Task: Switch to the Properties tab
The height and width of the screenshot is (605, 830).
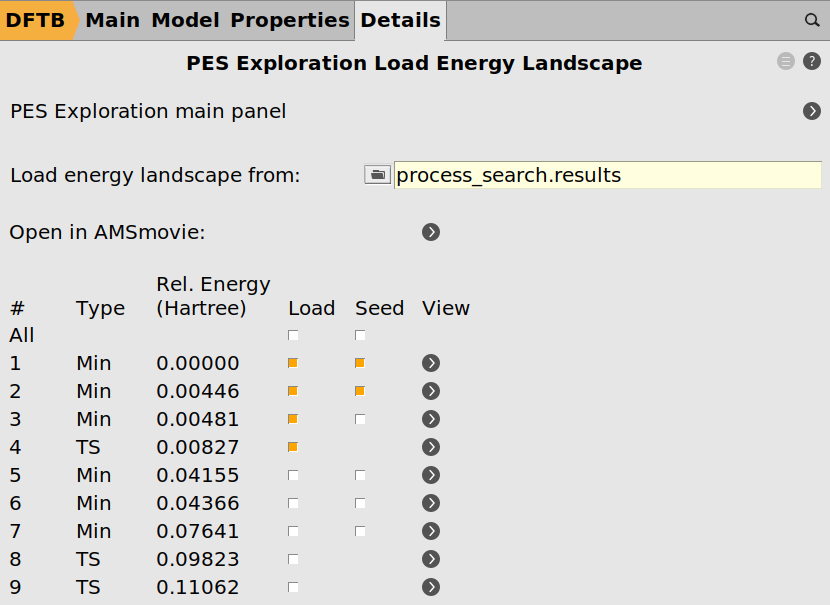Action: tap(290, 20)
